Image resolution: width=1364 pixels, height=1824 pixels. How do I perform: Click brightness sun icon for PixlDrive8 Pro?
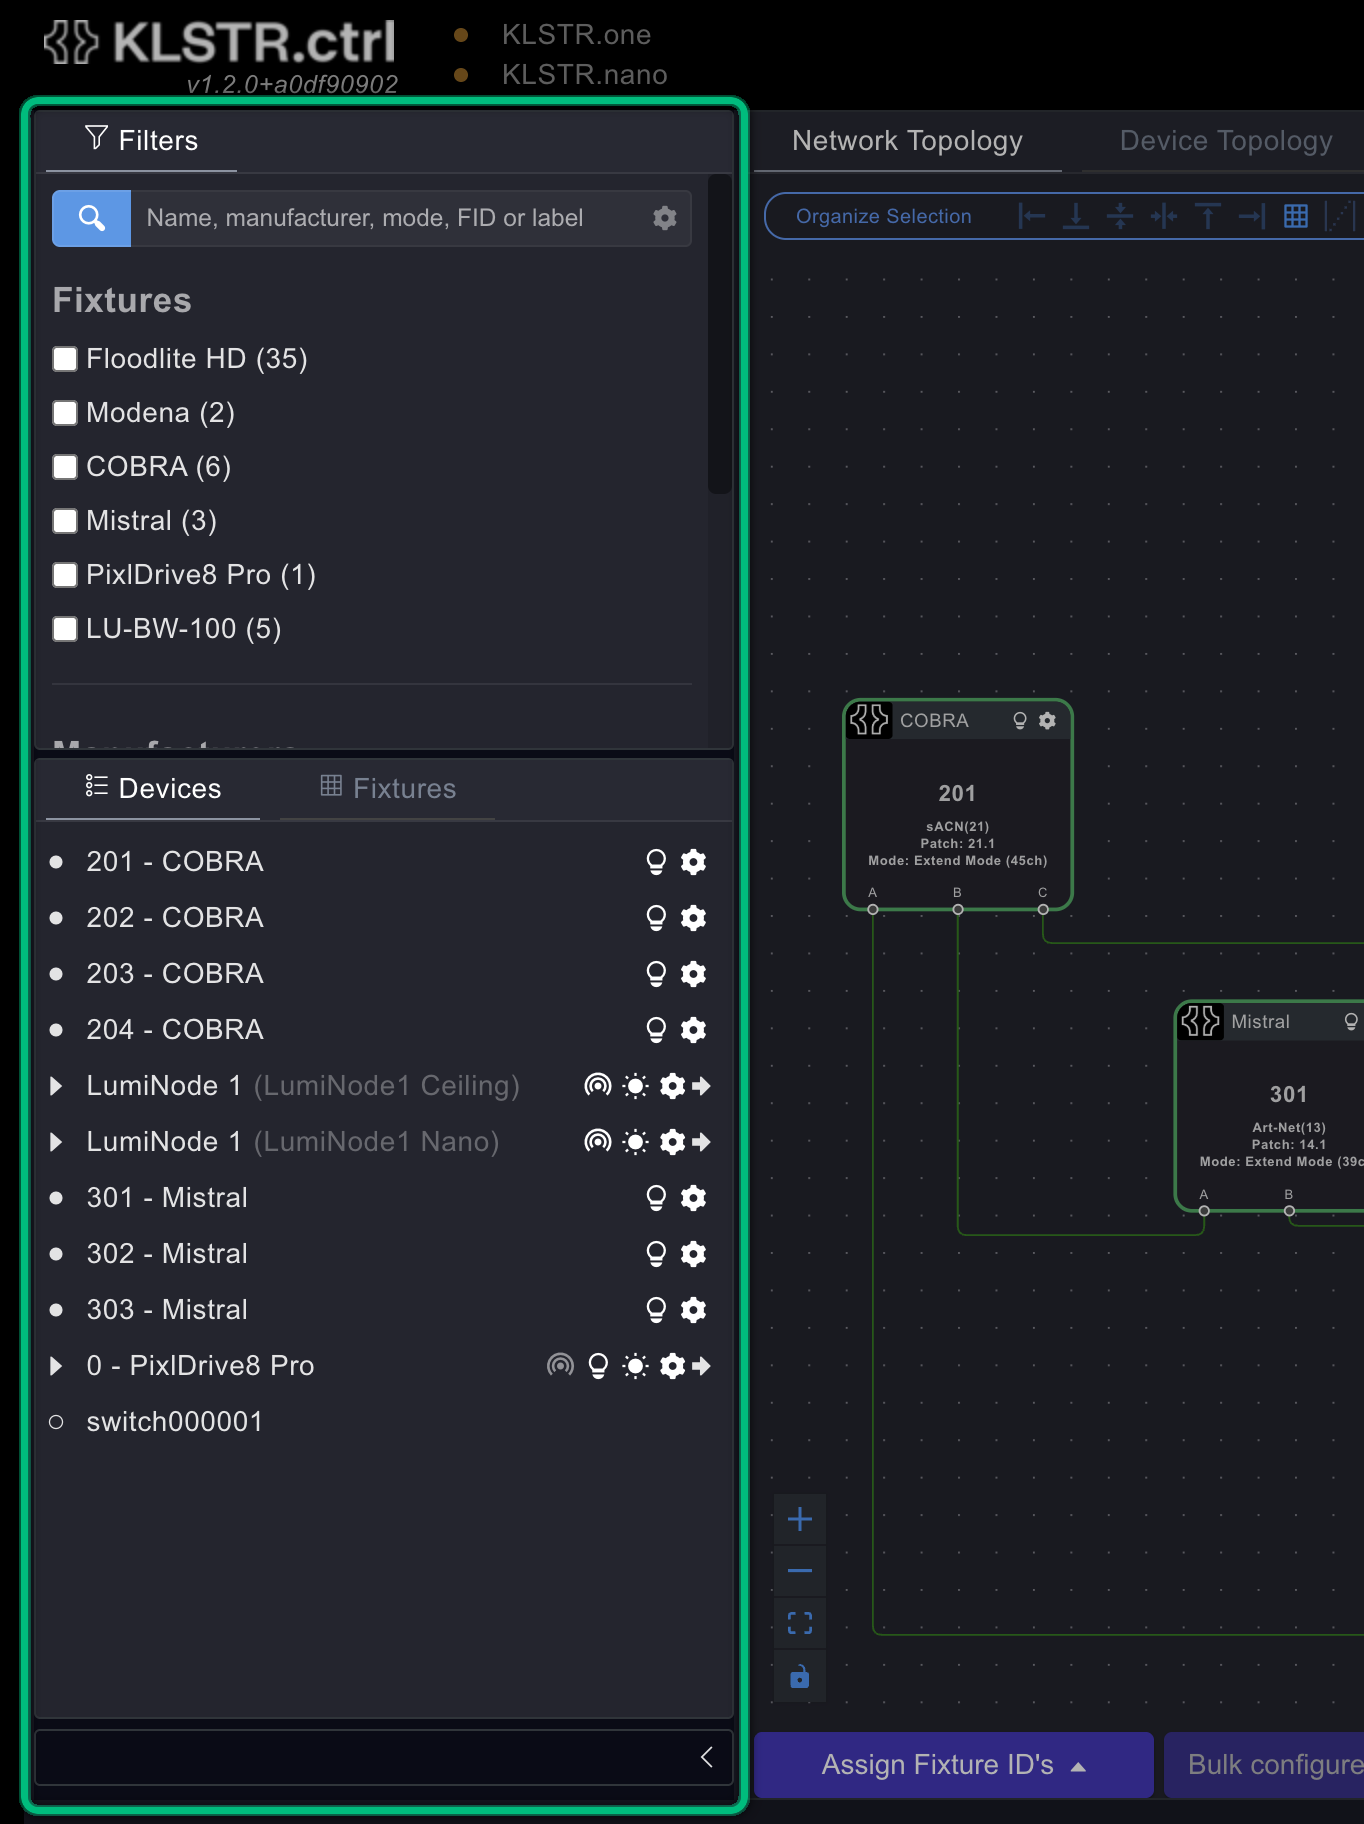point(635,1366)
